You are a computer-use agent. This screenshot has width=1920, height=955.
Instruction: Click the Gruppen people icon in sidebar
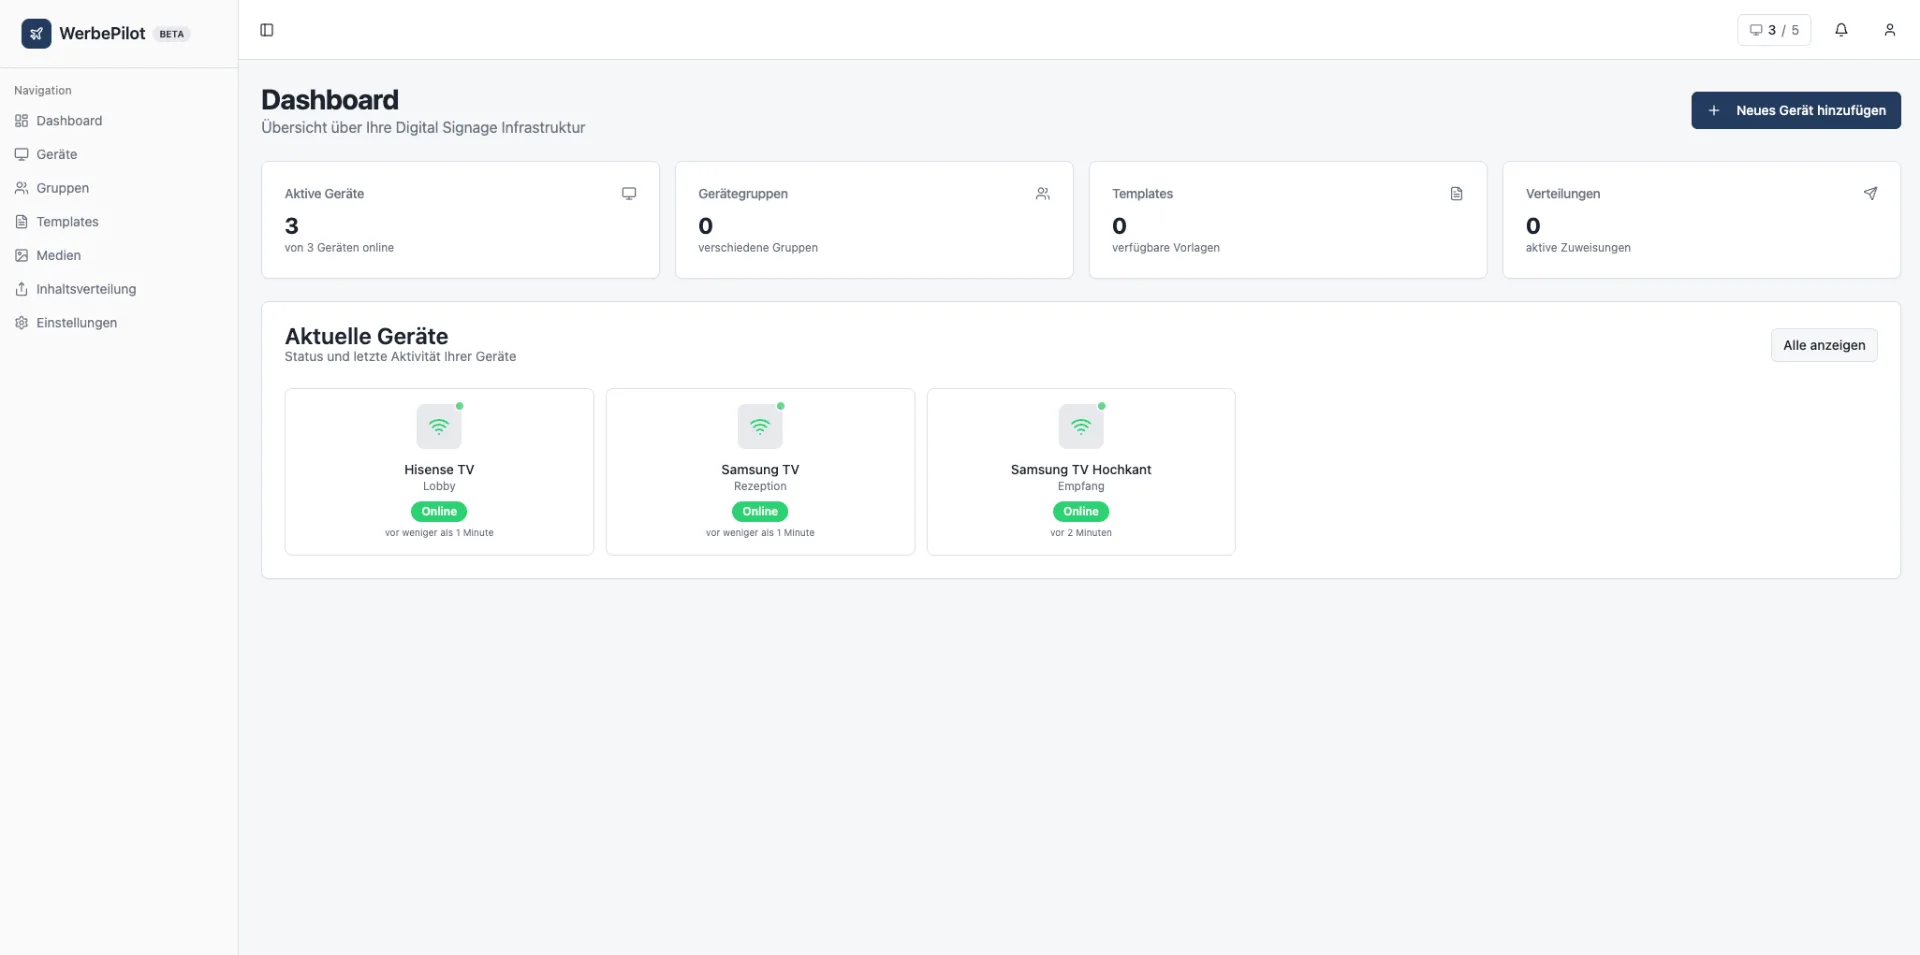(x=21, y=188)
